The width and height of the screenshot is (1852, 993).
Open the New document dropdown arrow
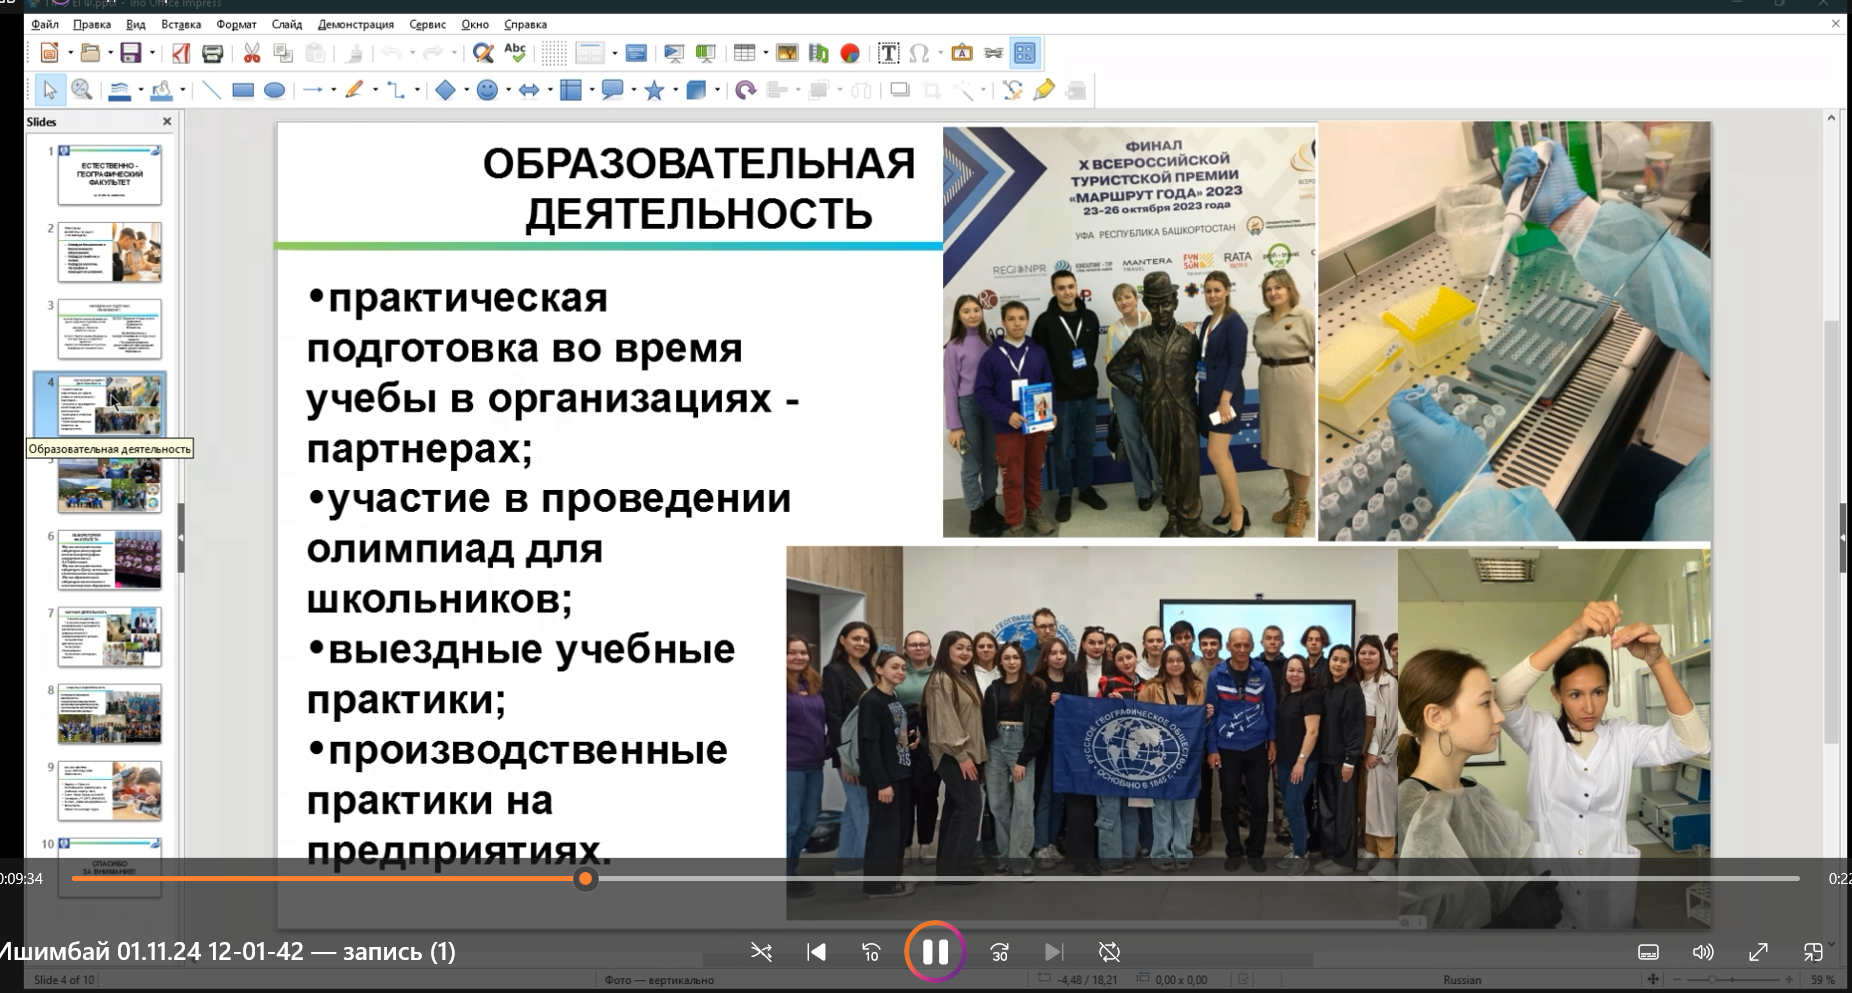(70, 53)
